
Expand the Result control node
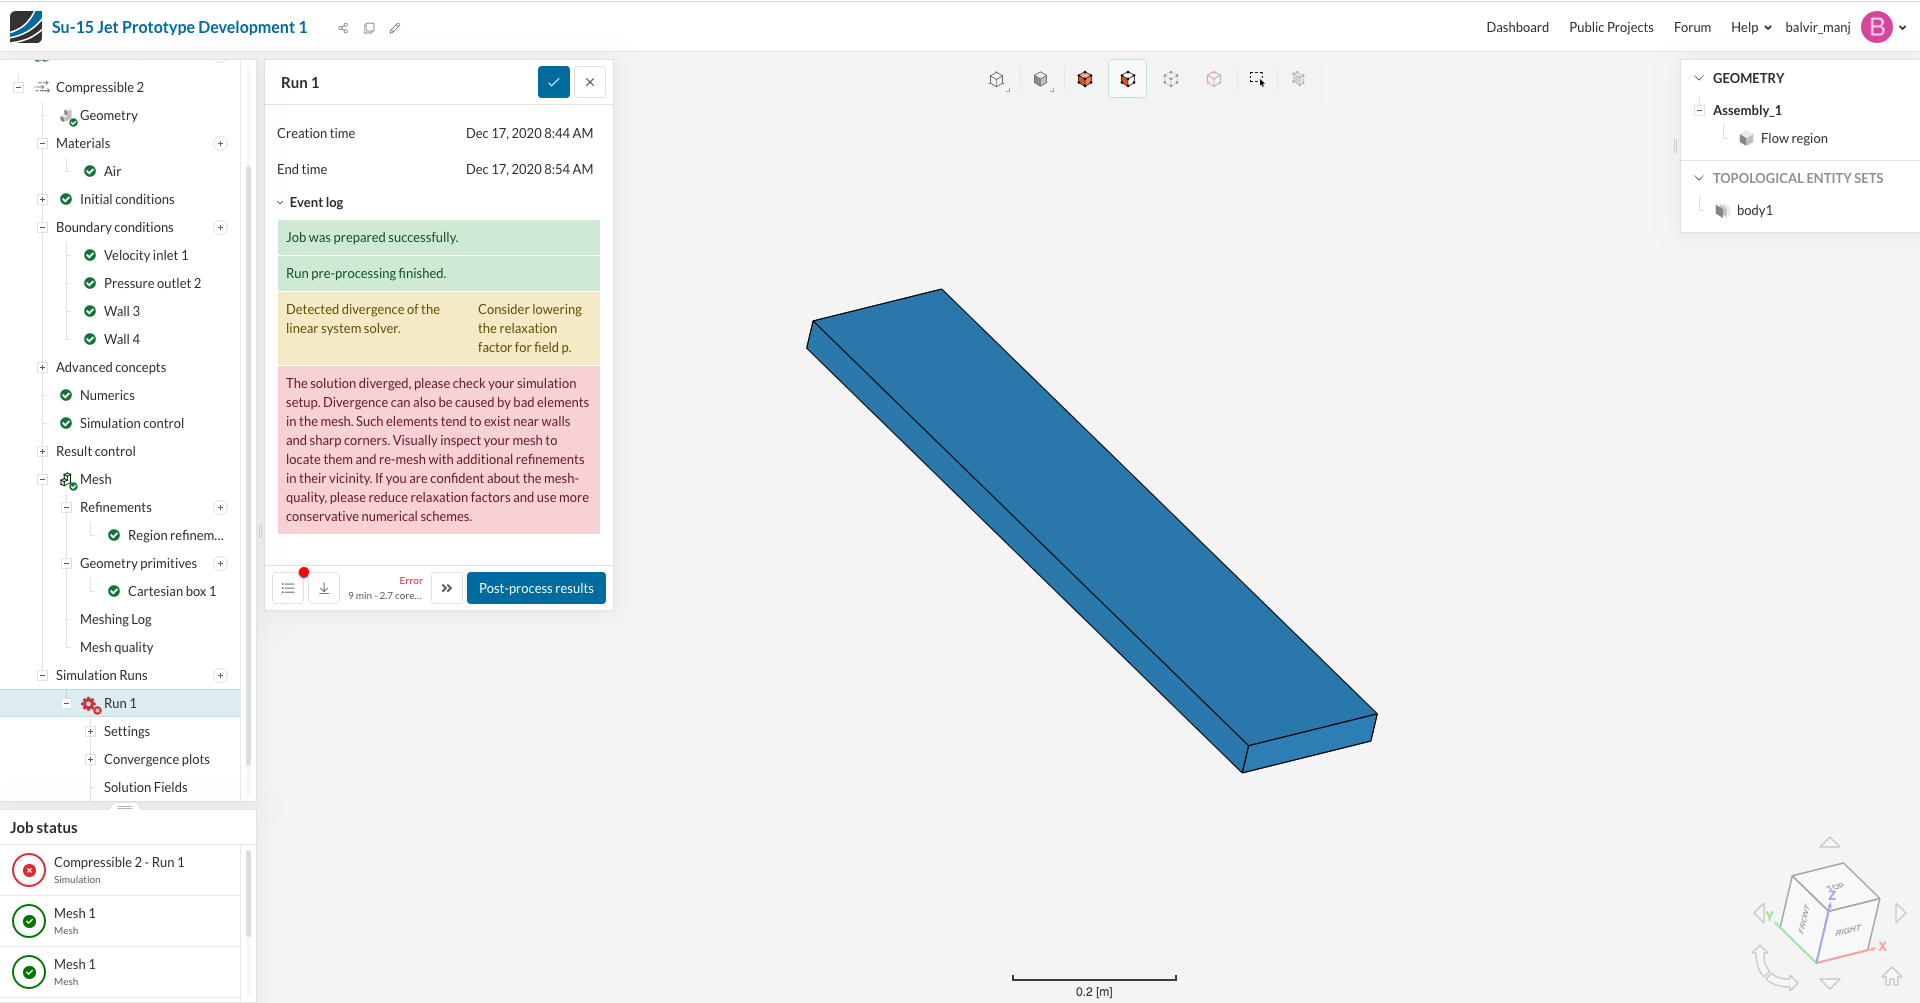[x=42, y=451]
